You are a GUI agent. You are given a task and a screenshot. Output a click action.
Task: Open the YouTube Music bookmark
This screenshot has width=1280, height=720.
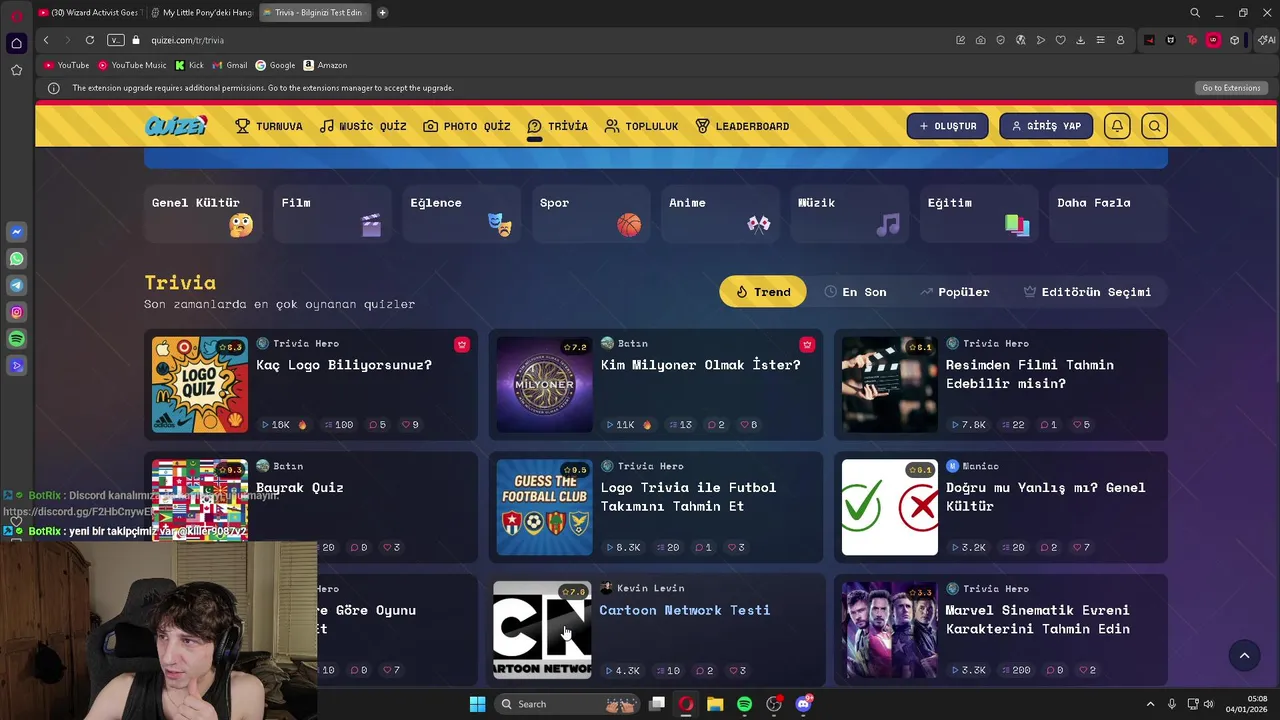pos(132,65)
